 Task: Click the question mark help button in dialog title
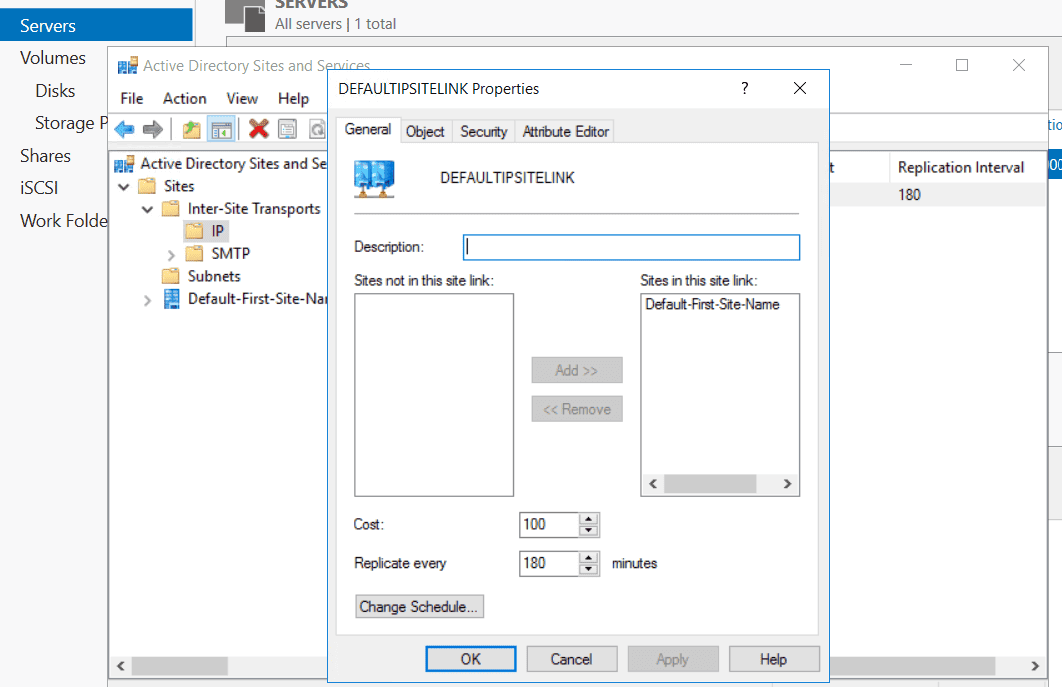pos(745,88)
